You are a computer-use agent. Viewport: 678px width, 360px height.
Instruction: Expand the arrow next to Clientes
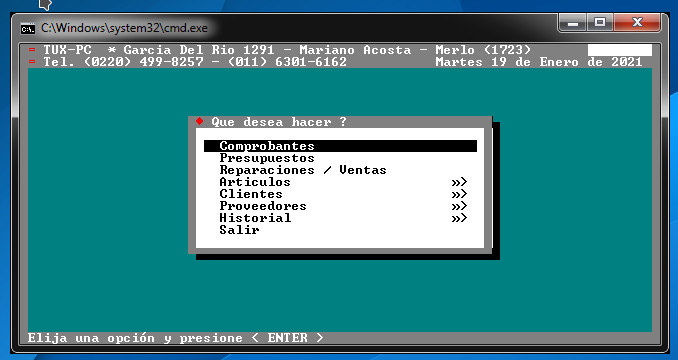pos(459,194)
